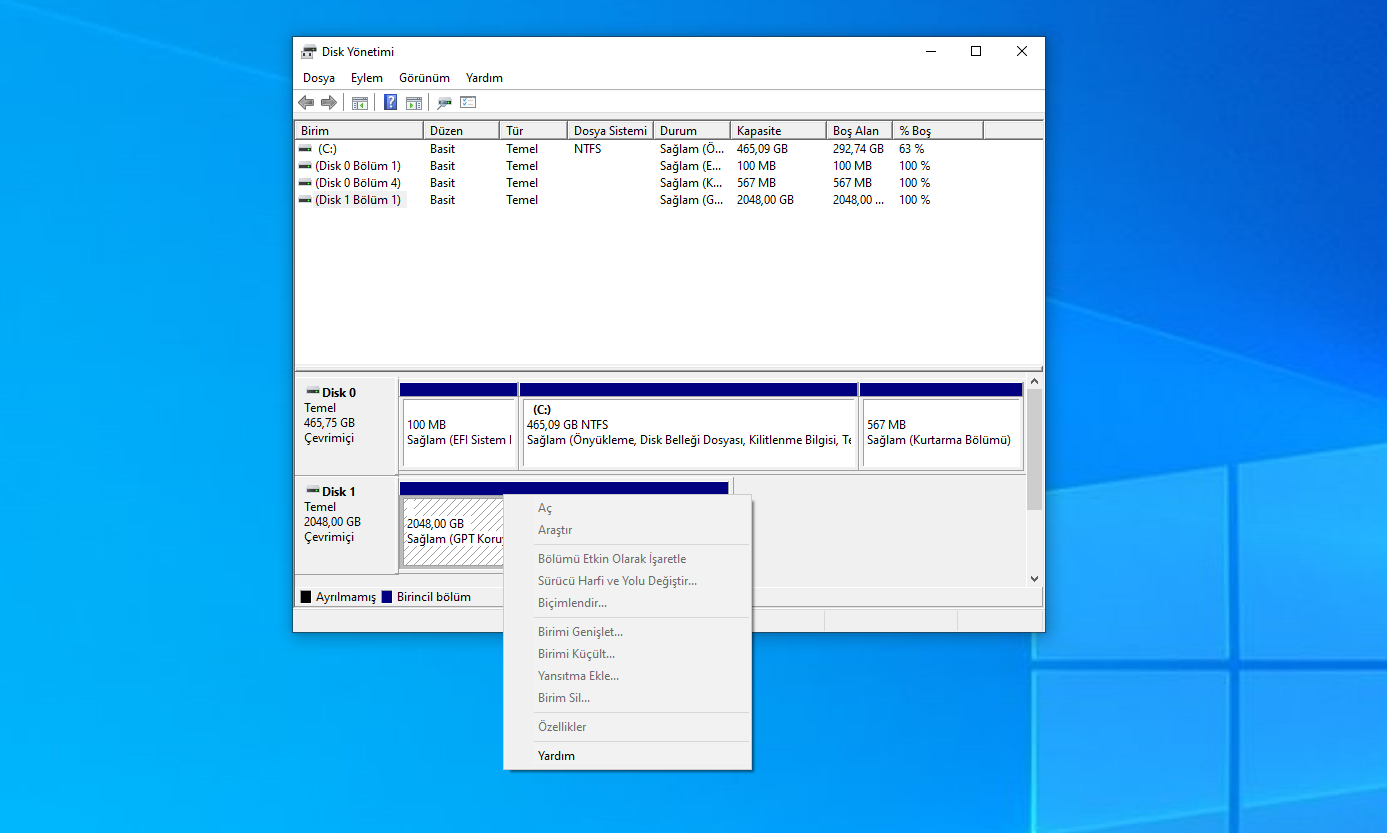Click the Forward arrow toolbar icon
Viewport: 1387px width, 833px height.
click(x=328, y=103)
